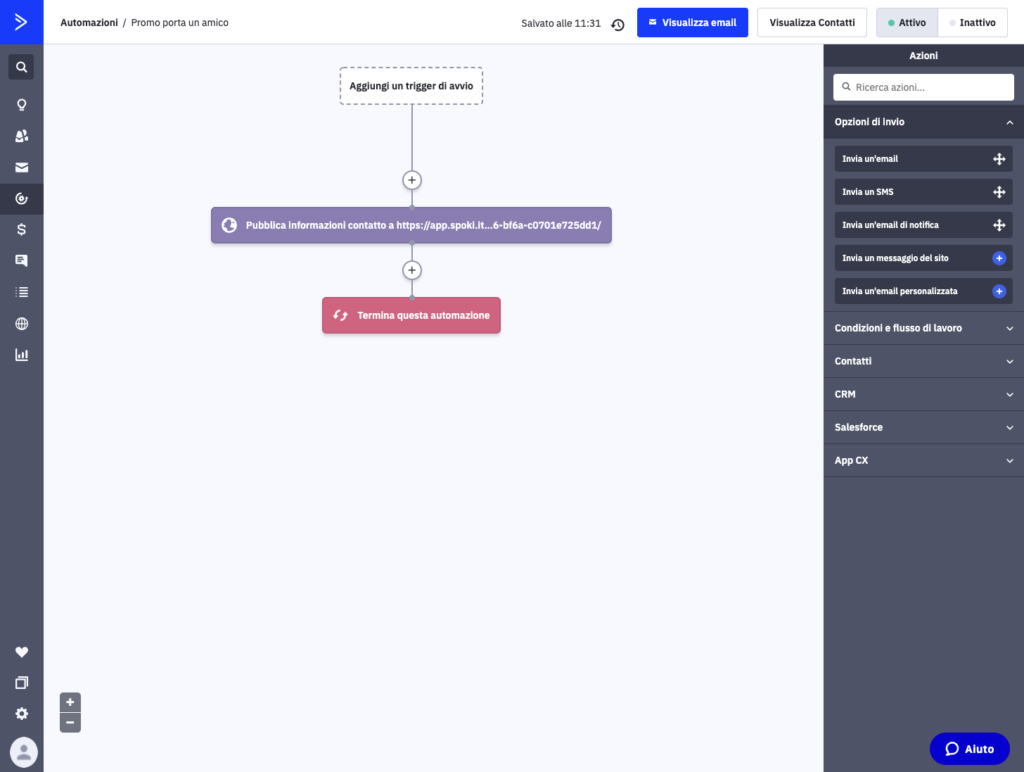The height and width of the screenshot is (772, 1024).
Task: Set automation status to Inattivo
Action: pyautogui.click(x=972, y=22)
